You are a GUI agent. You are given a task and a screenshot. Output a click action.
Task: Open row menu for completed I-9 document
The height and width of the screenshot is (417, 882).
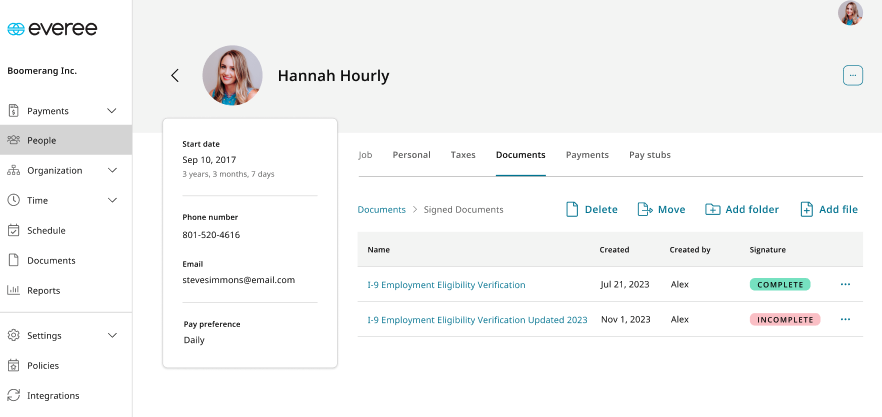(845, 285)
